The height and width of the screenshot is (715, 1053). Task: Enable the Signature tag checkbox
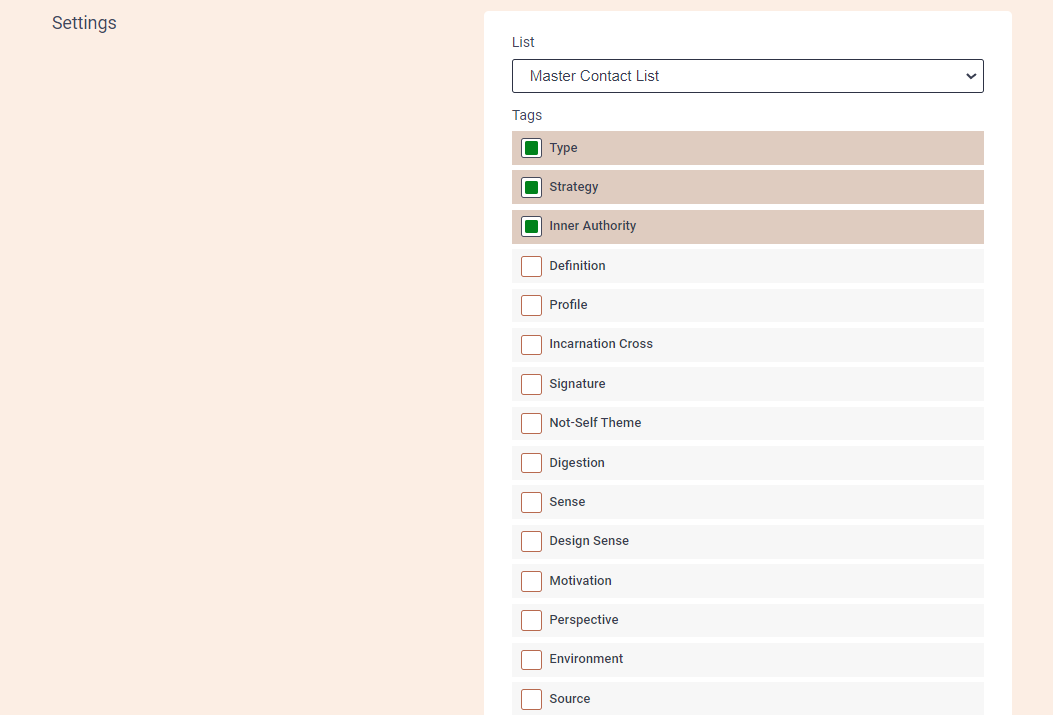click(531, 384)
